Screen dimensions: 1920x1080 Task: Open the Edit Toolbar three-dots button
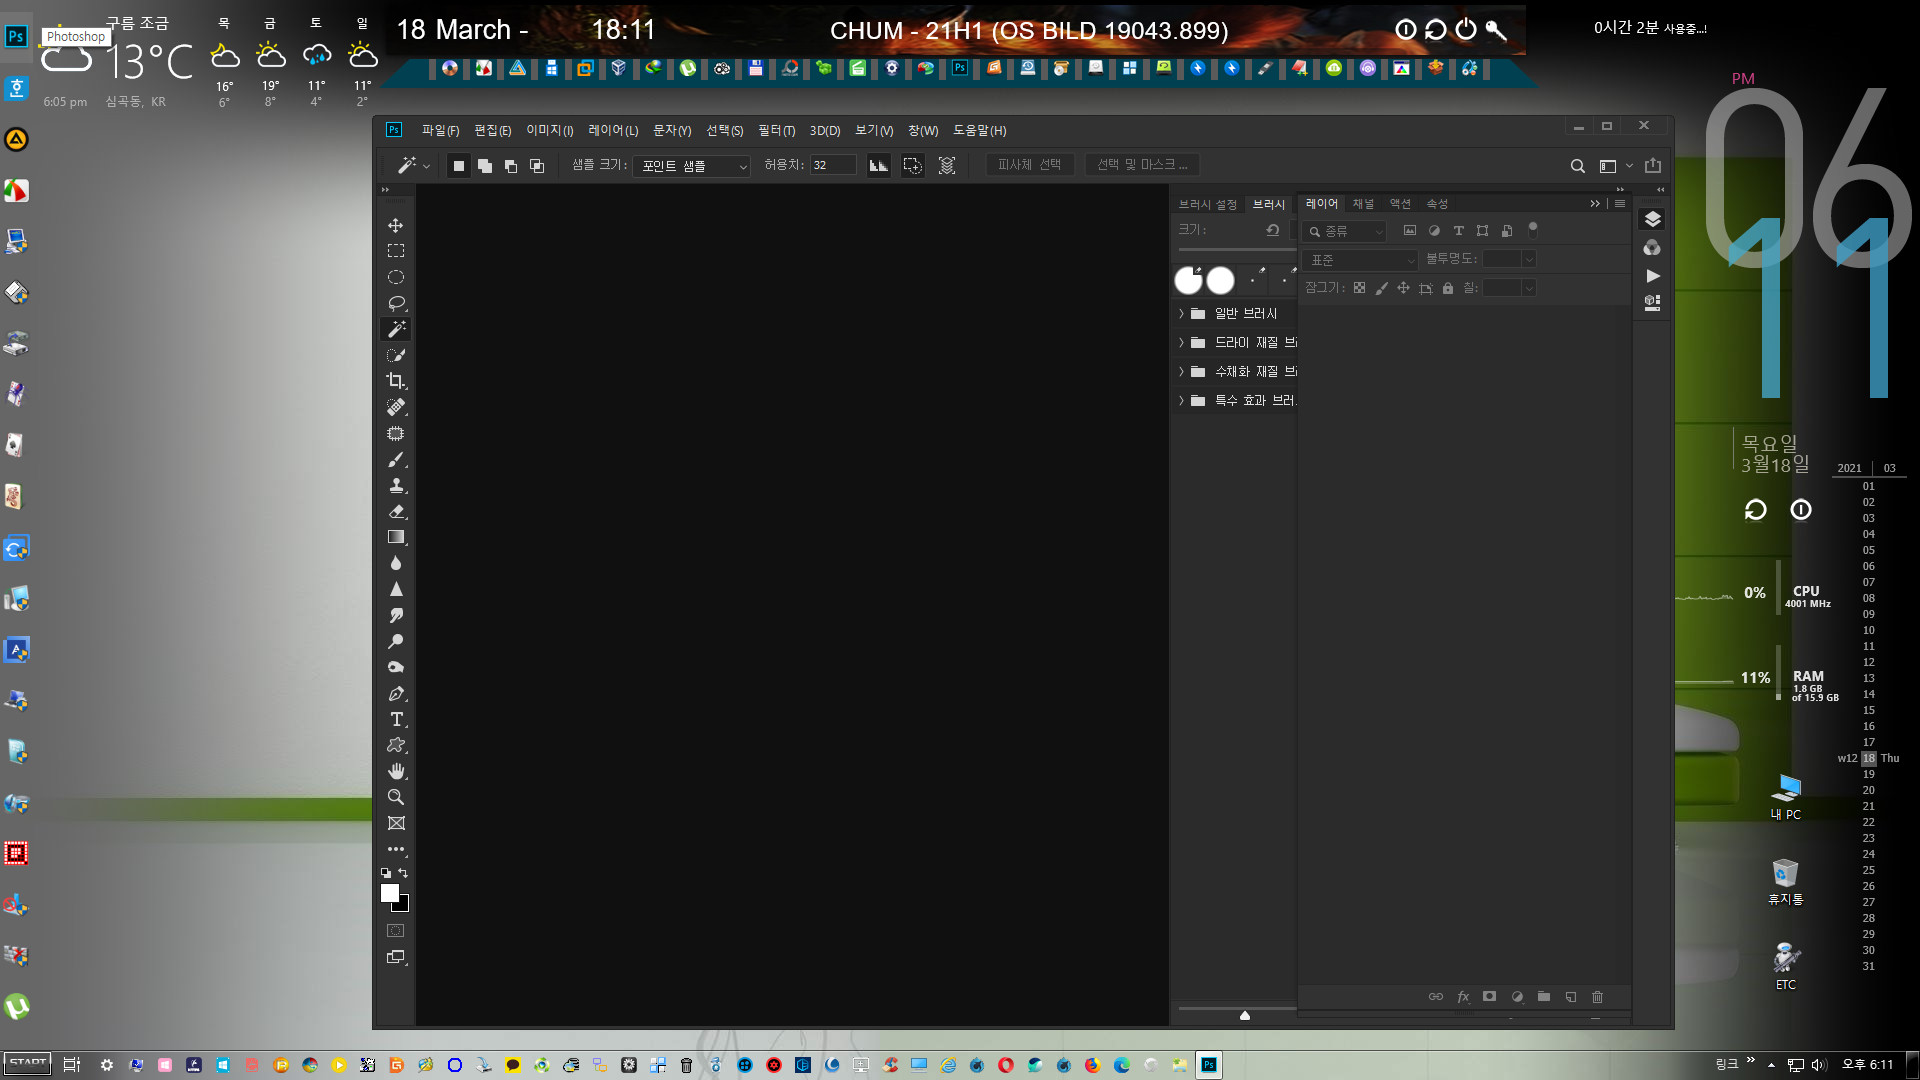pos(396,849)
